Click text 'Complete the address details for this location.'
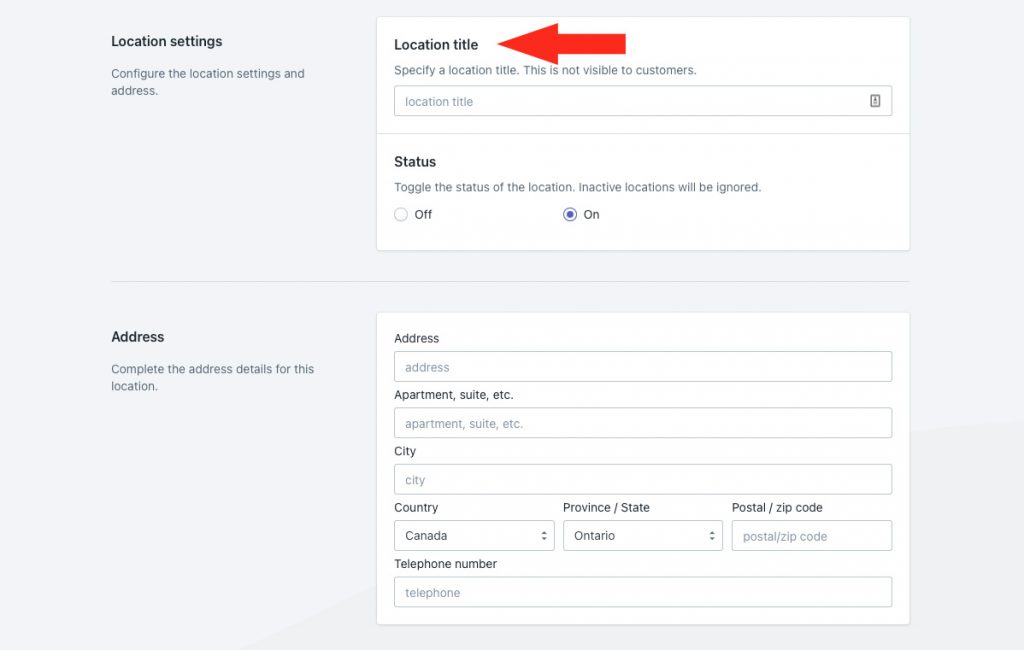Image resolution: width=1024 pixels, height=650 pixels. (x=212, y=377)
